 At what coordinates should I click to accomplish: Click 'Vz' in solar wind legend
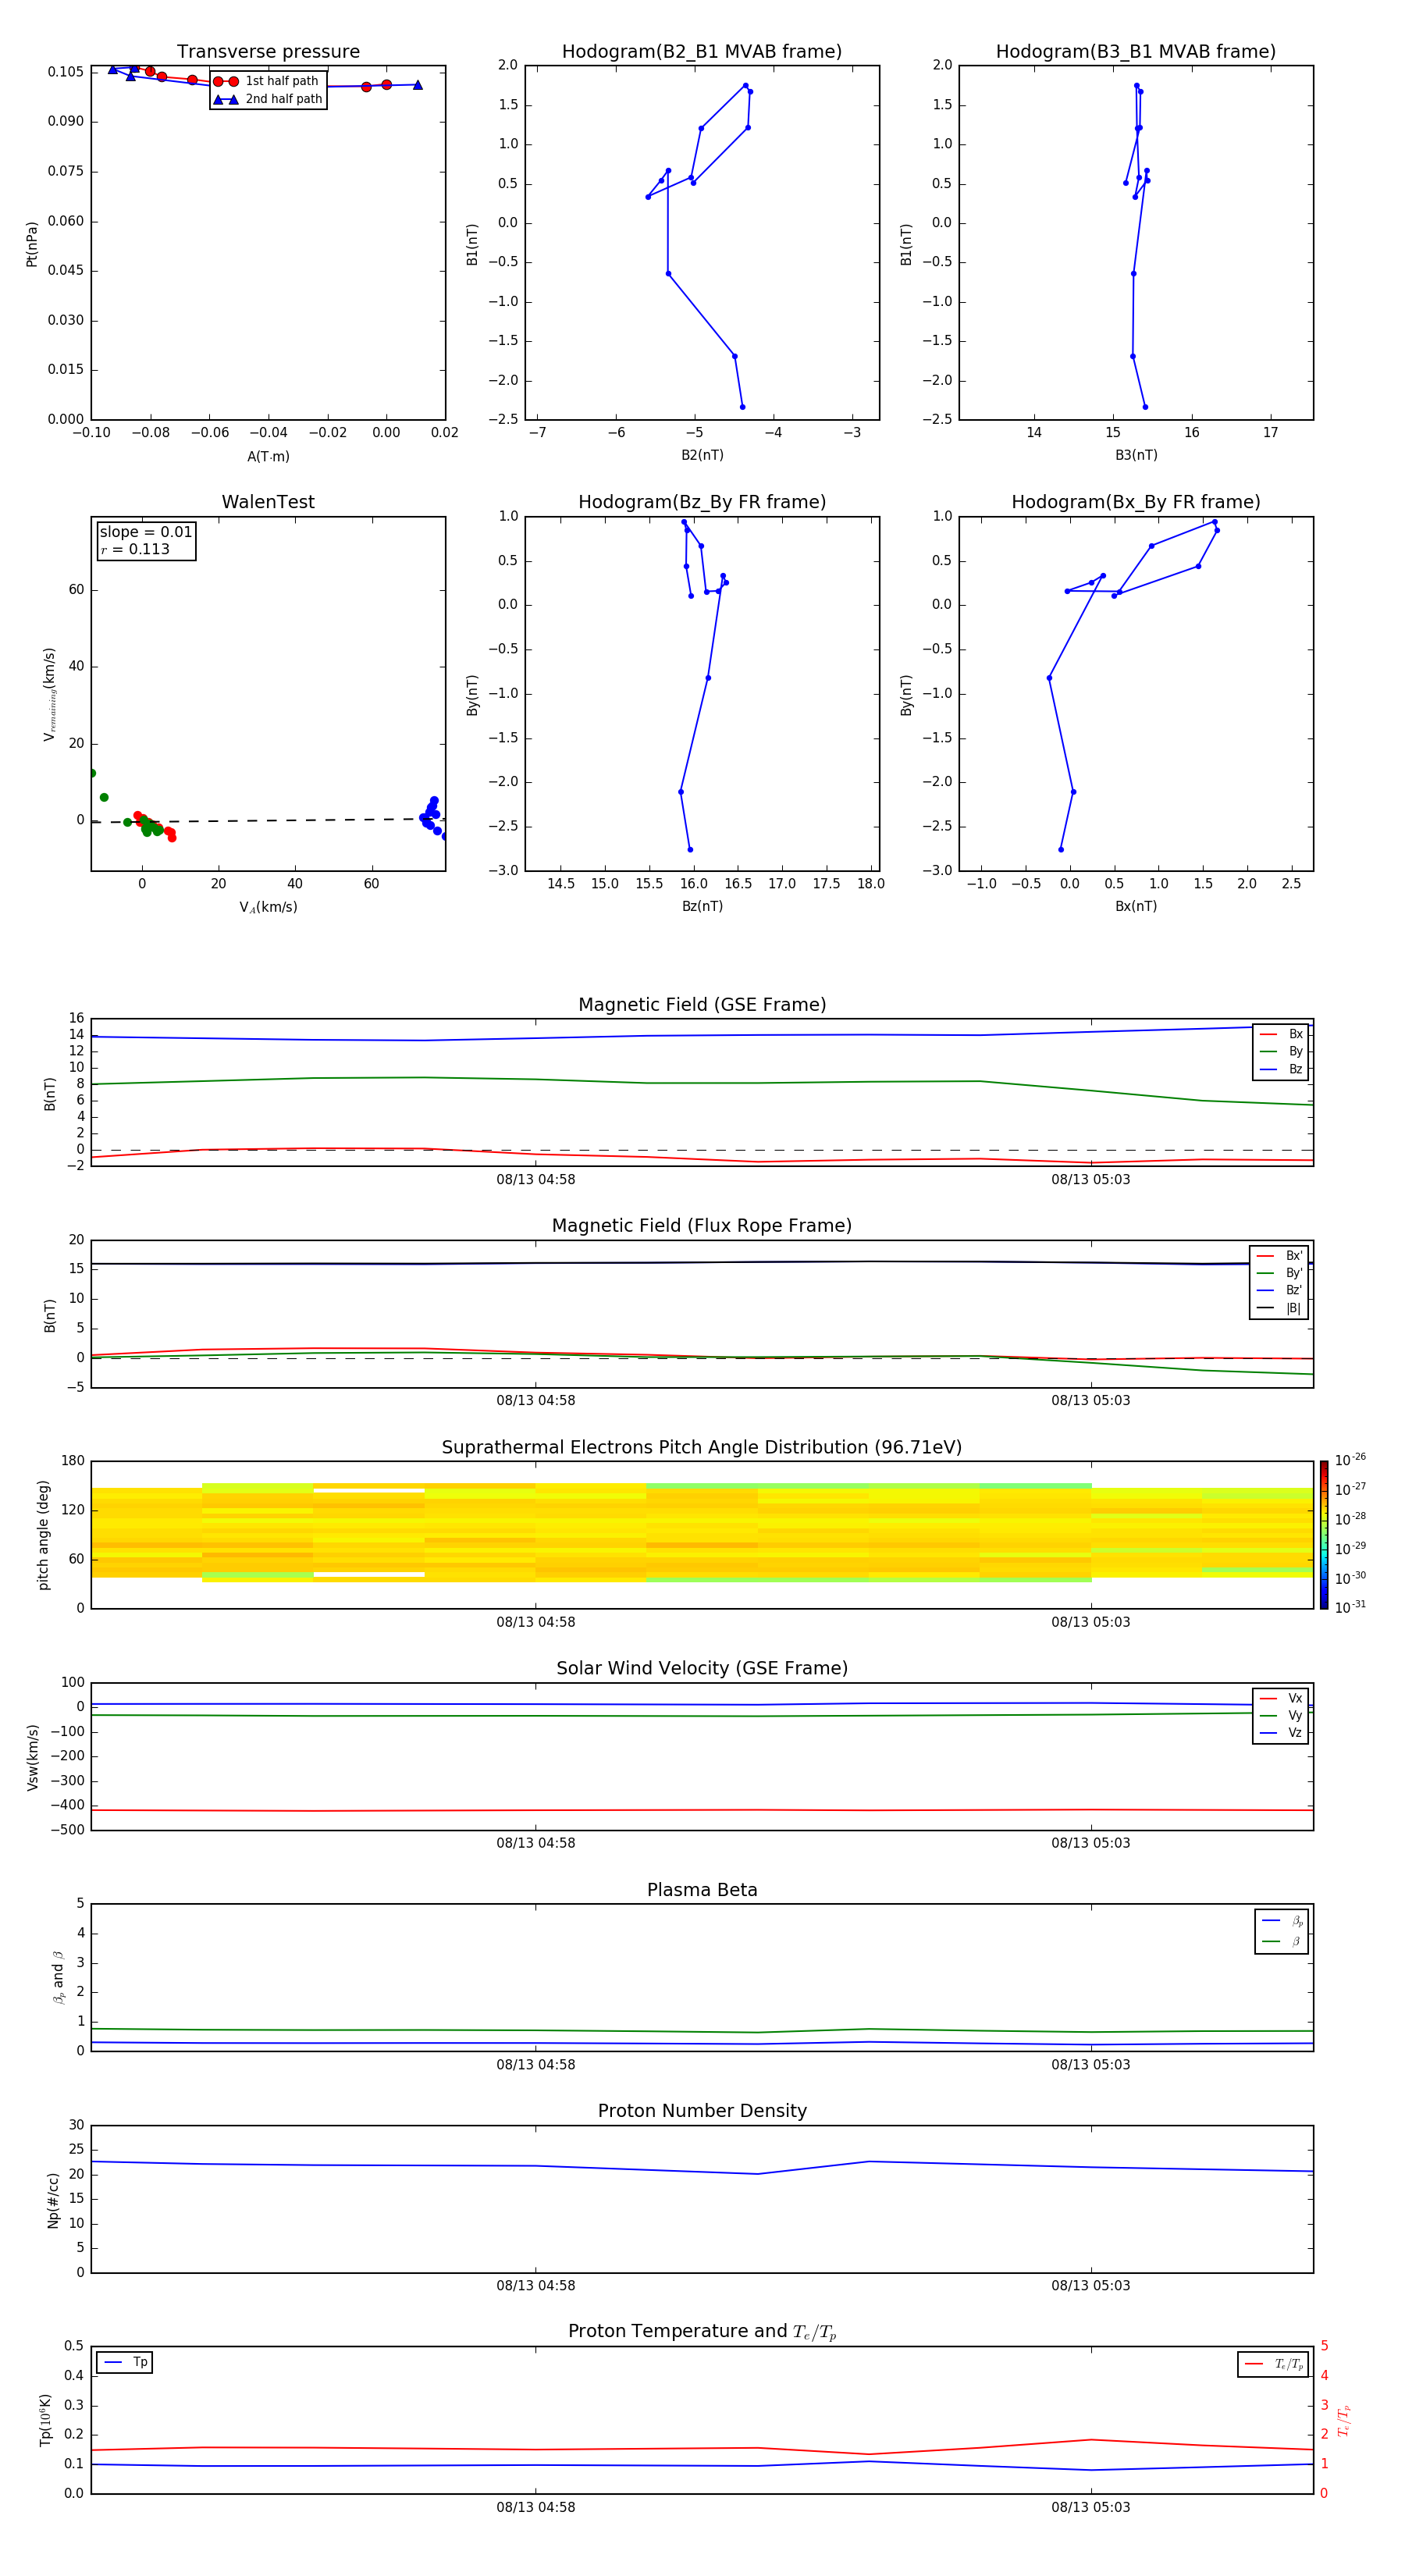[x=1295, y=1733]
